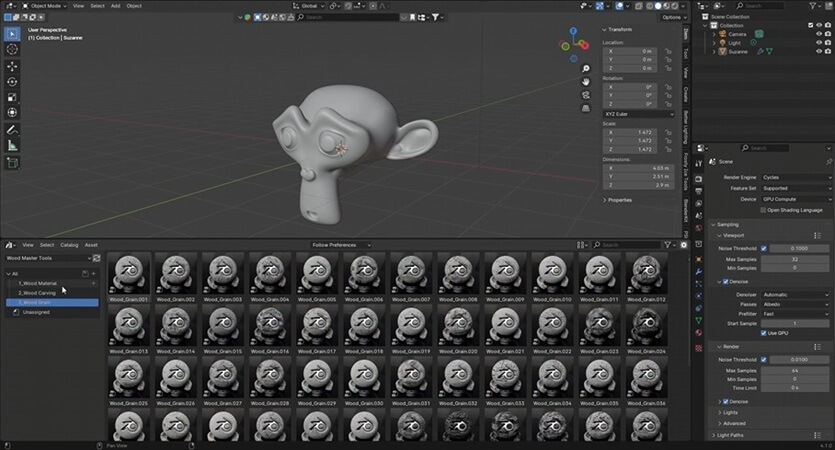Adjust Viewport Max Samples field
Screen dimensions: 835x450
[x=795, y=259]
